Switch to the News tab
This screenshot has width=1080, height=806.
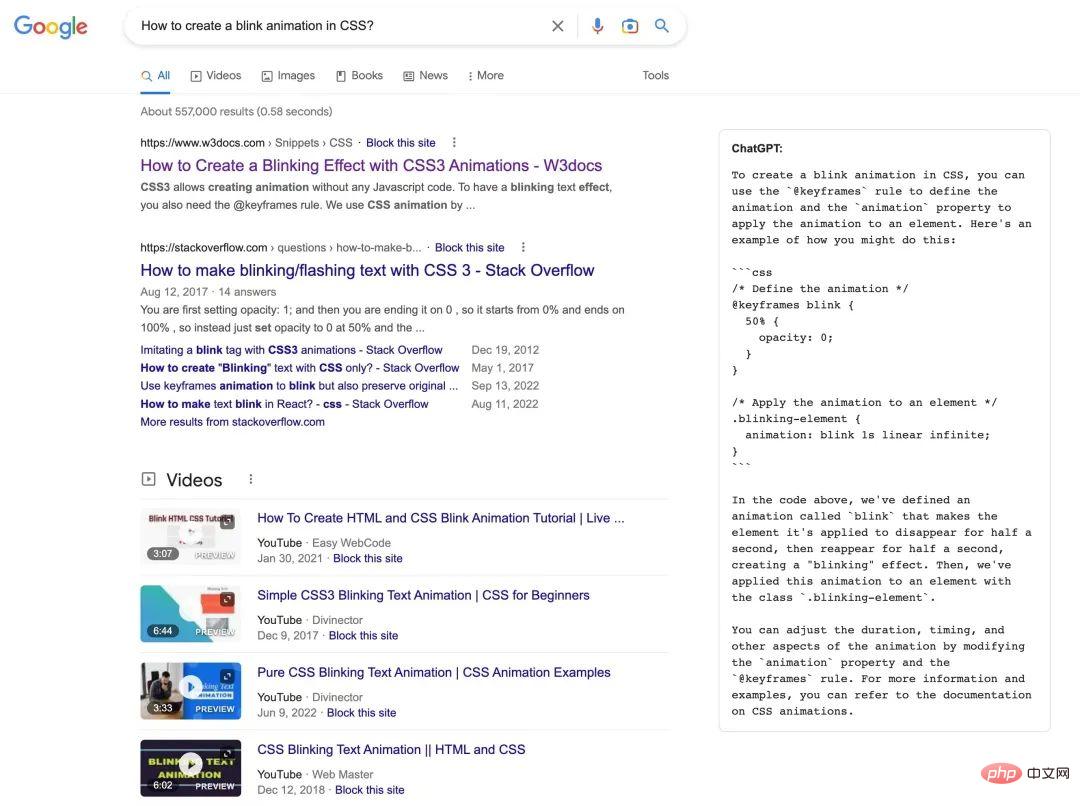425,76
